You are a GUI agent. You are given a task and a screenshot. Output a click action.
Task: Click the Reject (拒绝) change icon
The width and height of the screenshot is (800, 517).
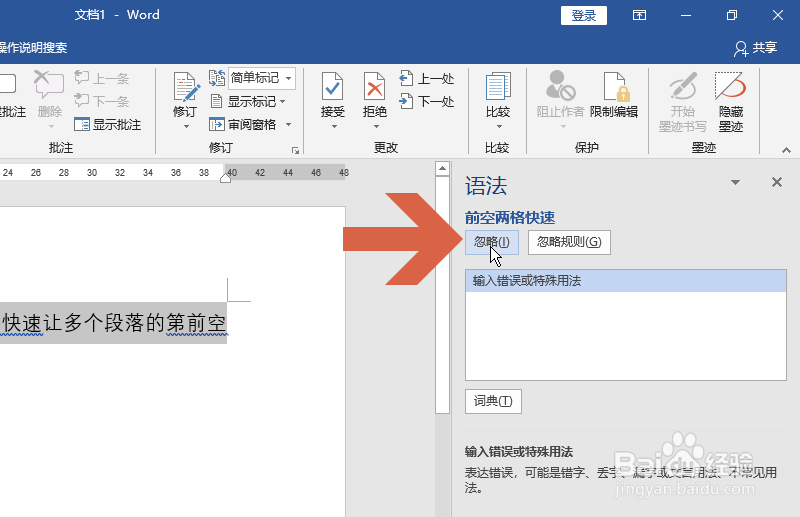(x=374, y=87)
